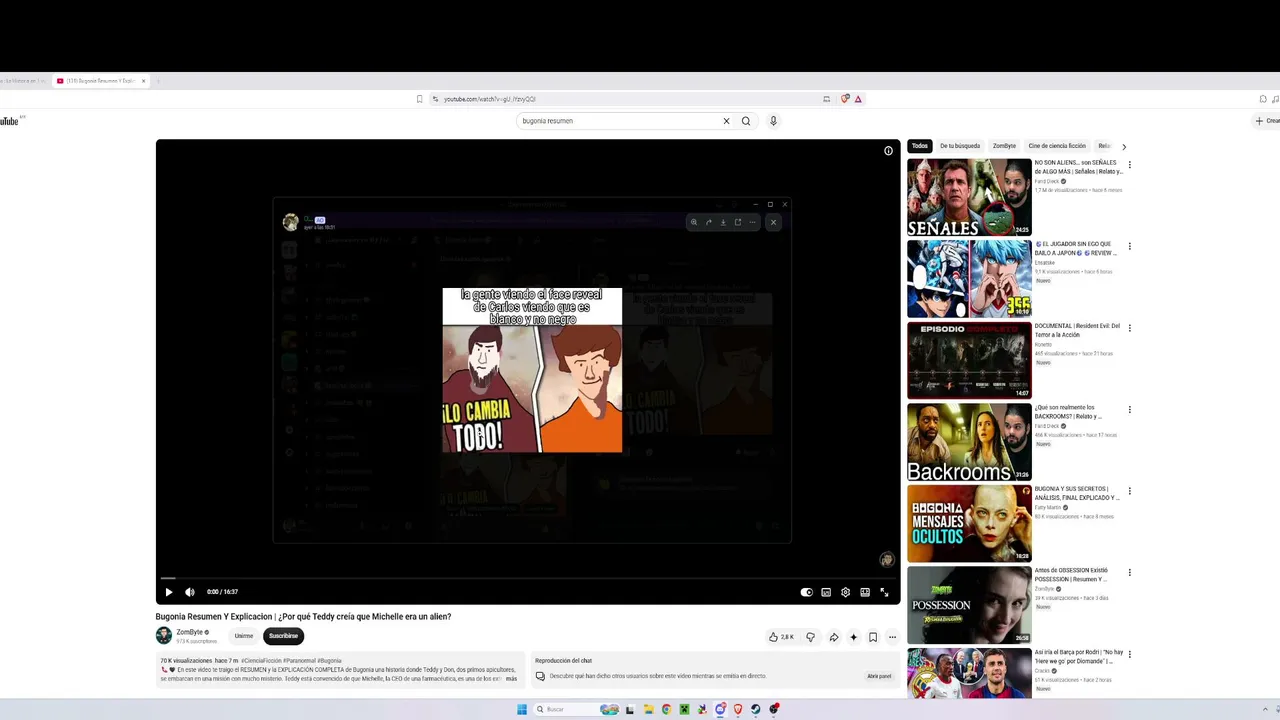Show more filter chips with arrow
1280x720 pixels.
[x=1124, y=147]
